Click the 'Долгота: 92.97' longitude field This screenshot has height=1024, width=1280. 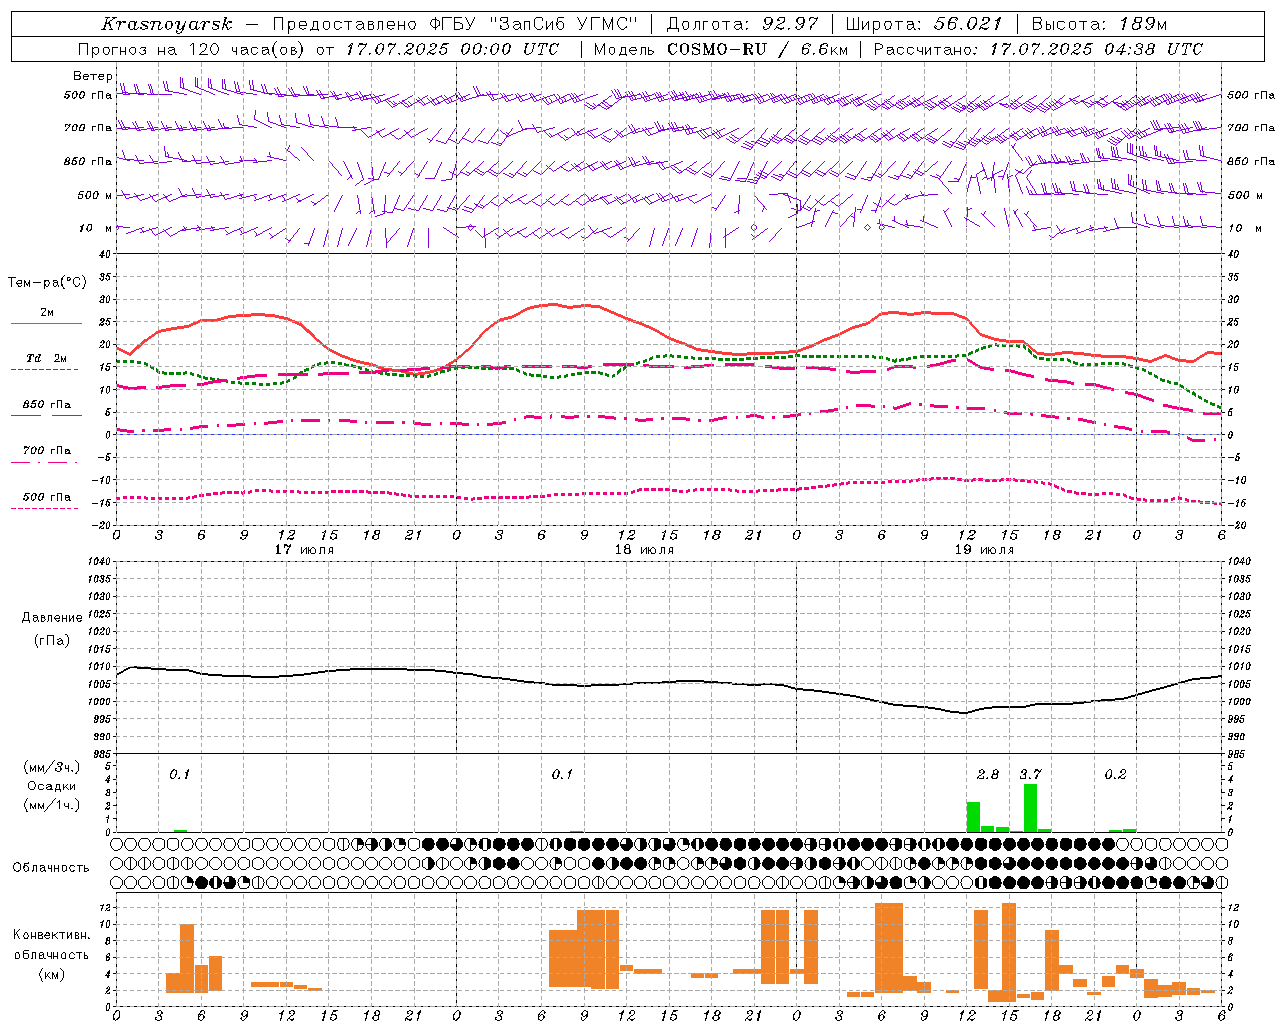click(x=742, y=24)
